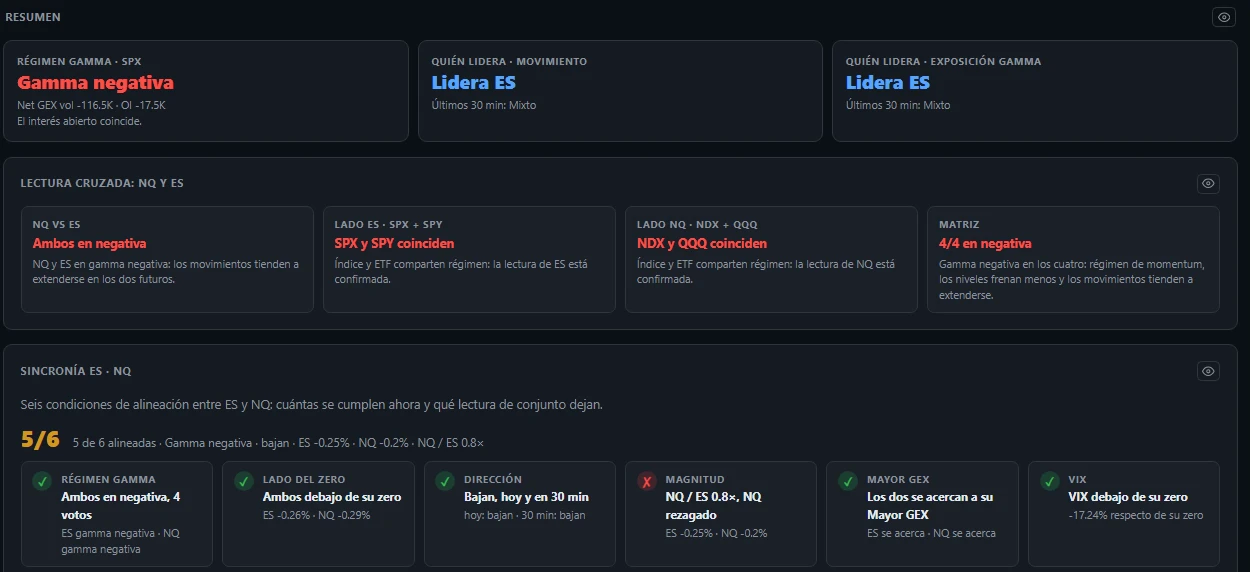
Task: Click green check icon on Régimen Gamma condition
Action: click(41, 482)
